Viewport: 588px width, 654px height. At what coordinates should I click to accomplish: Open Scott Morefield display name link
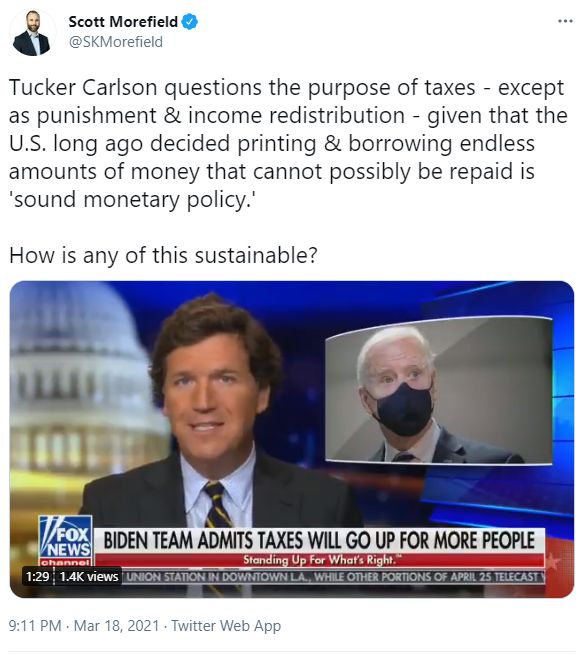click(x=123, y=22)
